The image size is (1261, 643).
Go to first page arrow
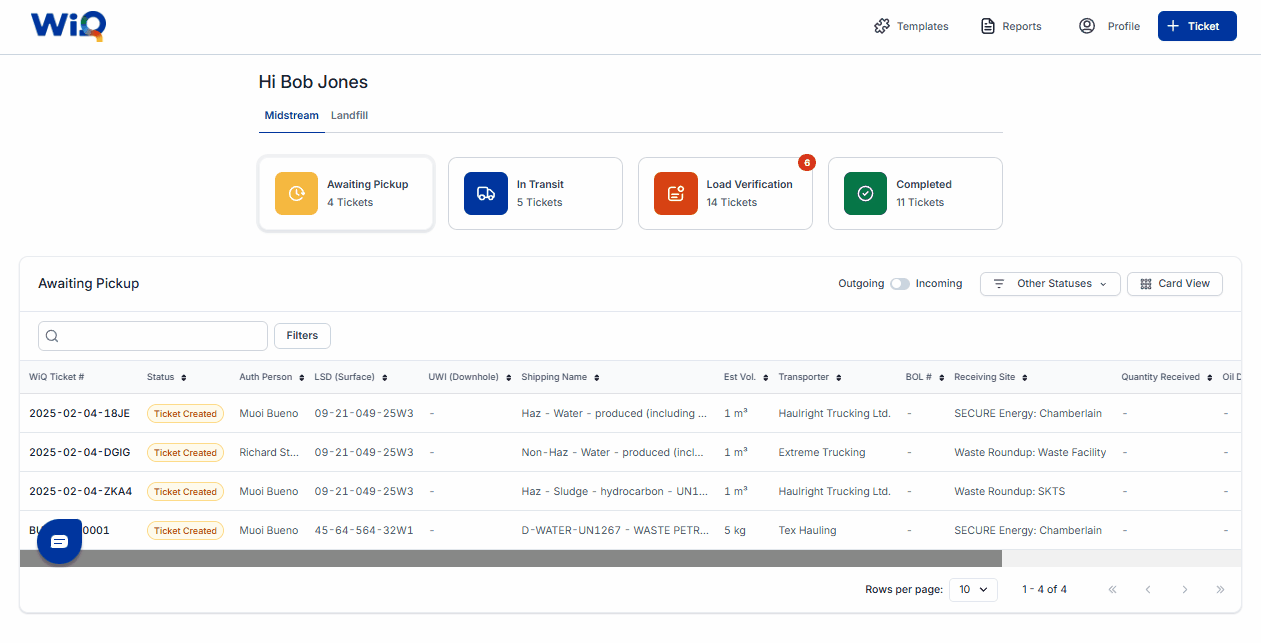(x=1112, y=590)
